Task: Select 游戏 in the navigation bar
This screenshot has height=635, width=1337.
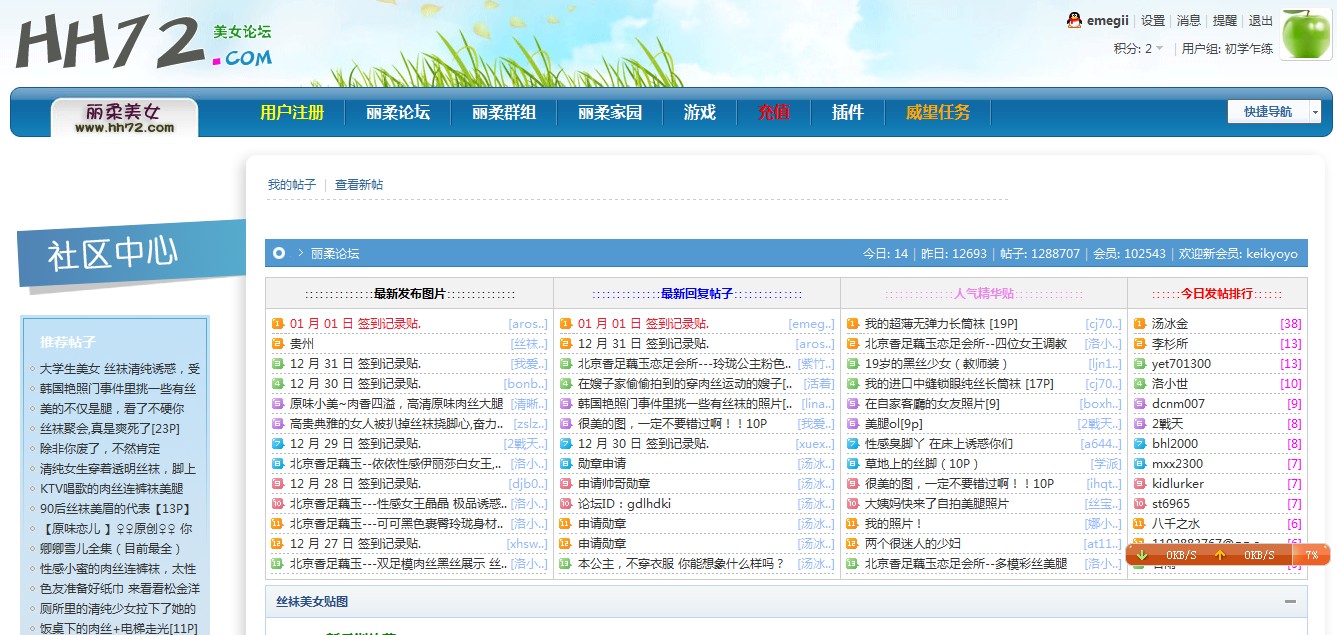Action: (700, 112)
